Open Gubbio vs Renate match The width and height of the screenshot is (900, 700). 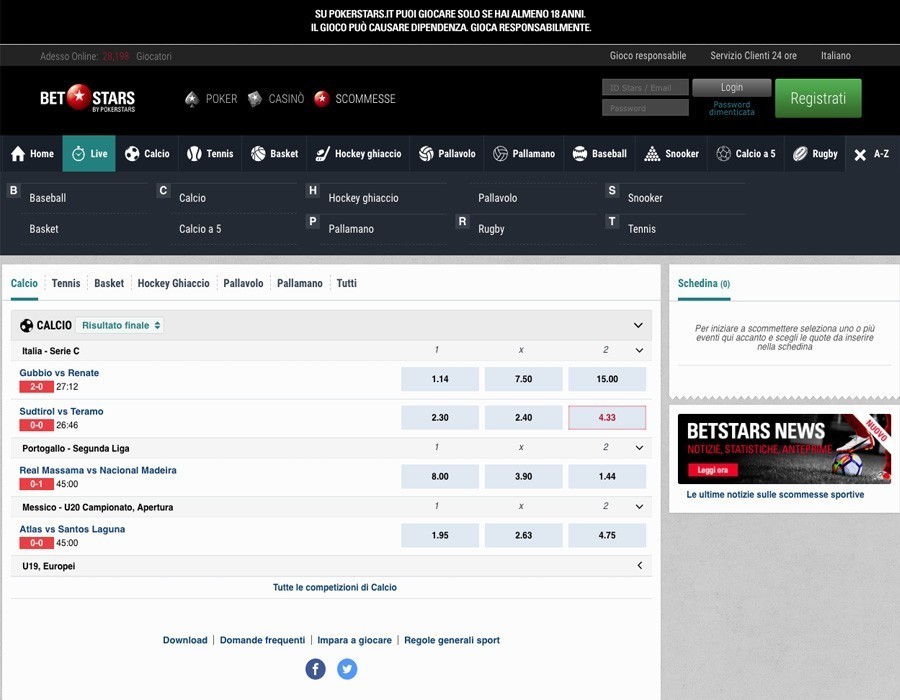[59, 373]
